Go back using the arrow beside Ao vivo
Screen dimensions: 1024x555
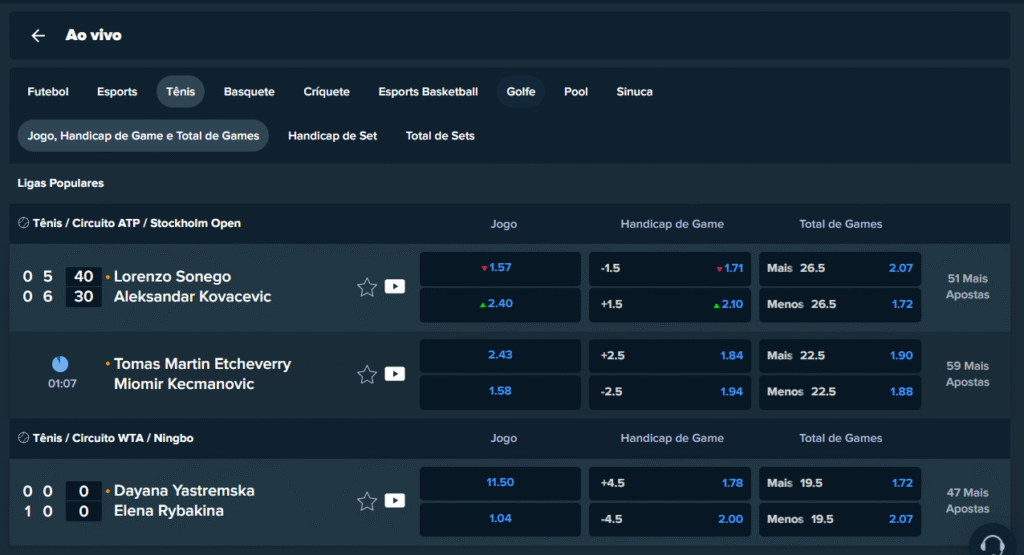click(39, 35)
